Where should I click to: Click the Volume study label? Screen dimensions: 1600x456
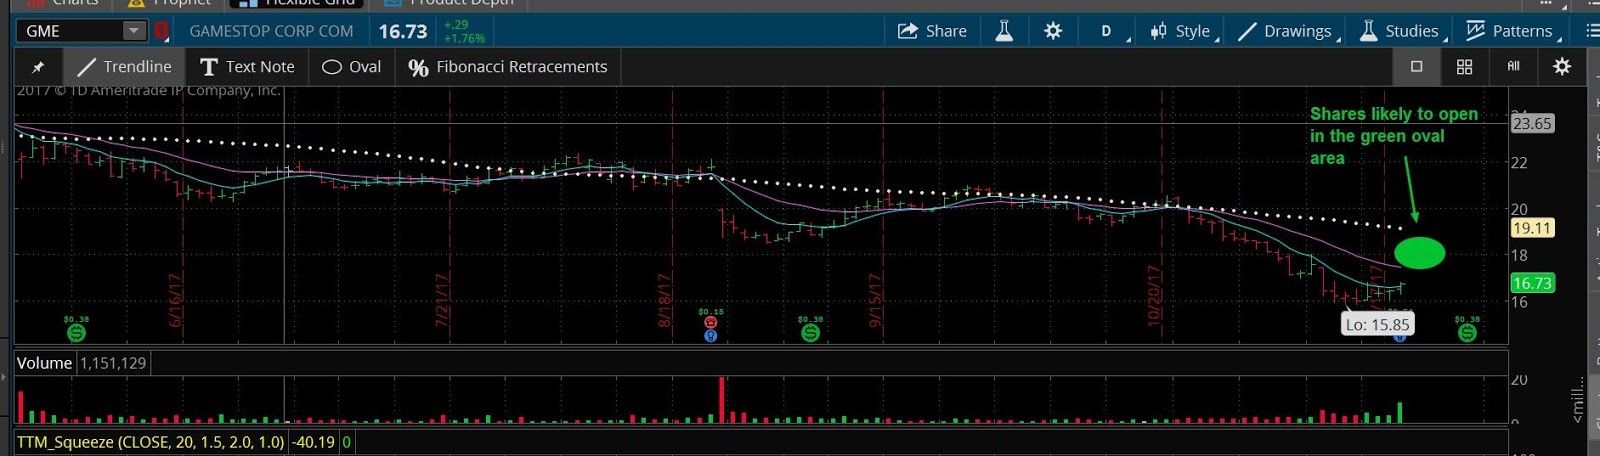point(44,363)
